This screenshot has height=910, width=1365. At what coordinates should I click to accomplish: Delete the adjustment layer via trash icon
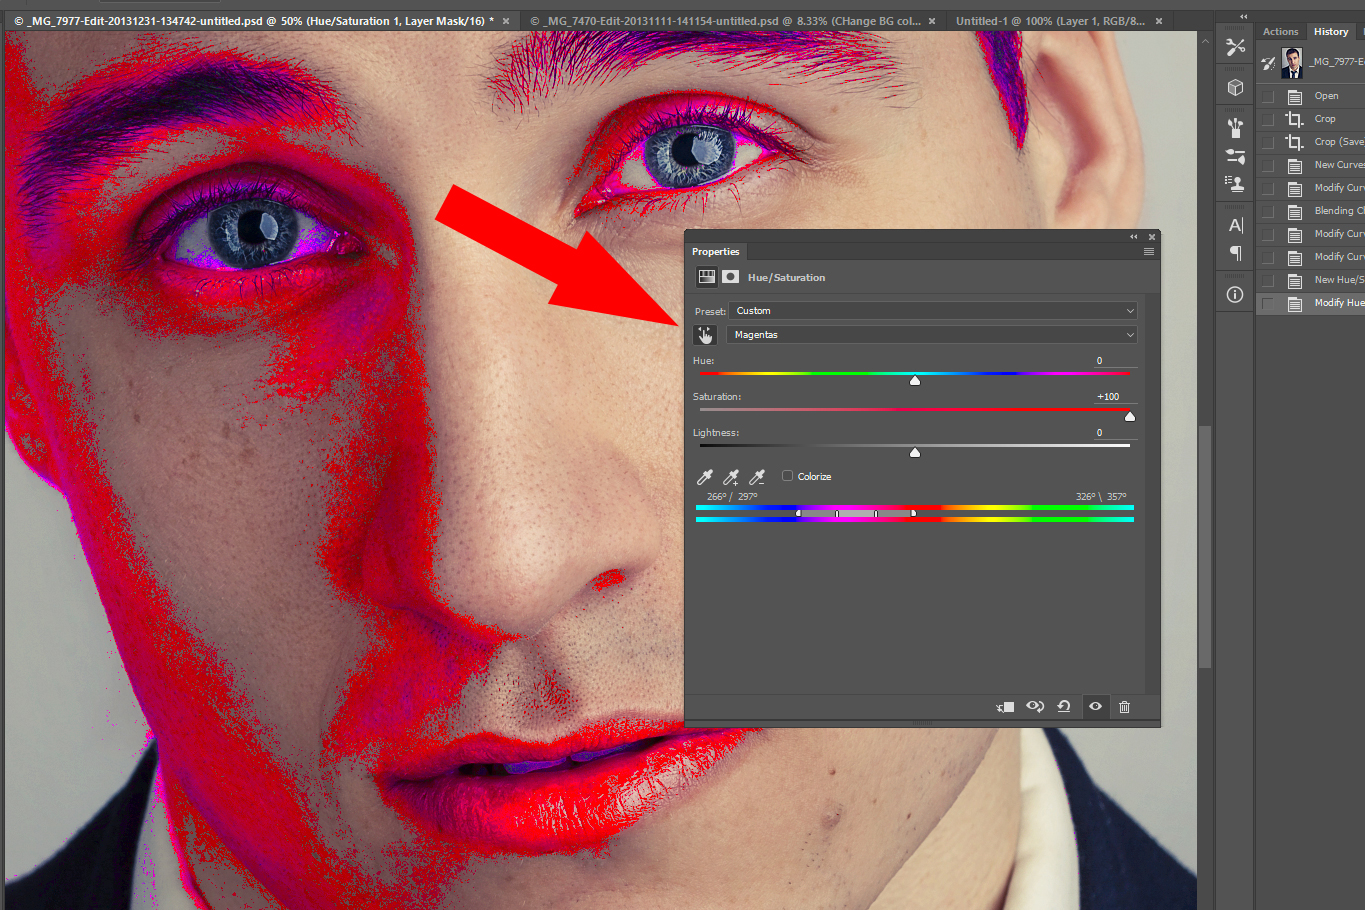click(x=1123, y=707)
